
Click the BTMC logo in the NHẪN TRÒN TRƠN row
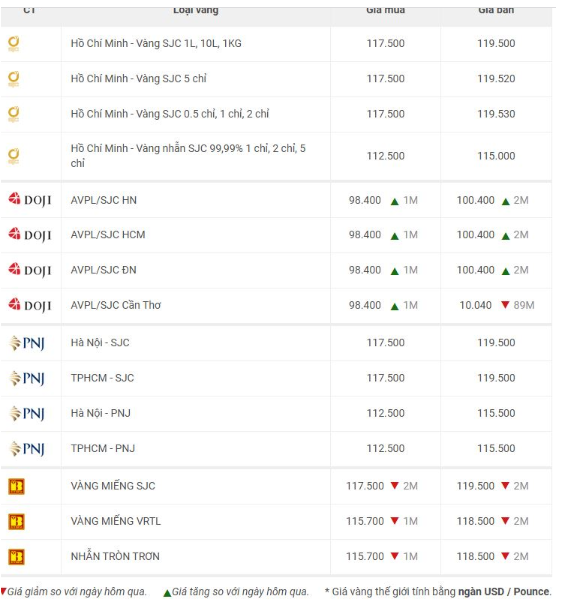click(x=16, y=557)
